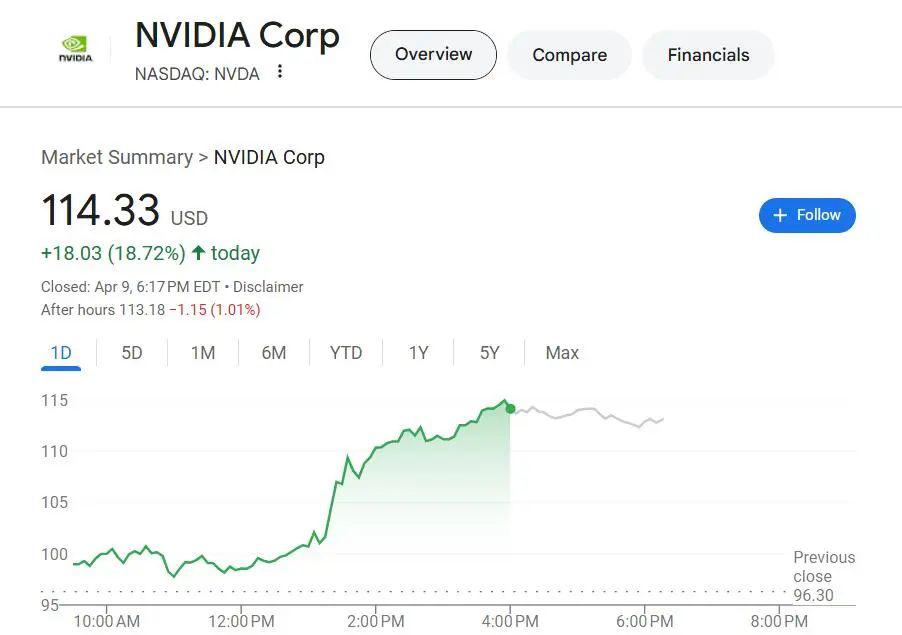Select the 6M time range
902x635 pixels.
274,353
